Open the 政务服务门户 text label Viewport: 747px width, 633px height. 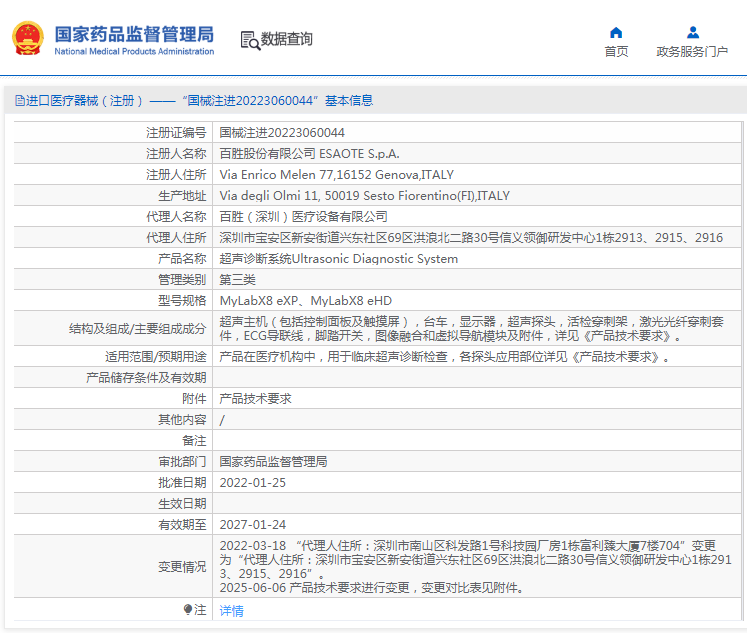[x=692, y=52]
